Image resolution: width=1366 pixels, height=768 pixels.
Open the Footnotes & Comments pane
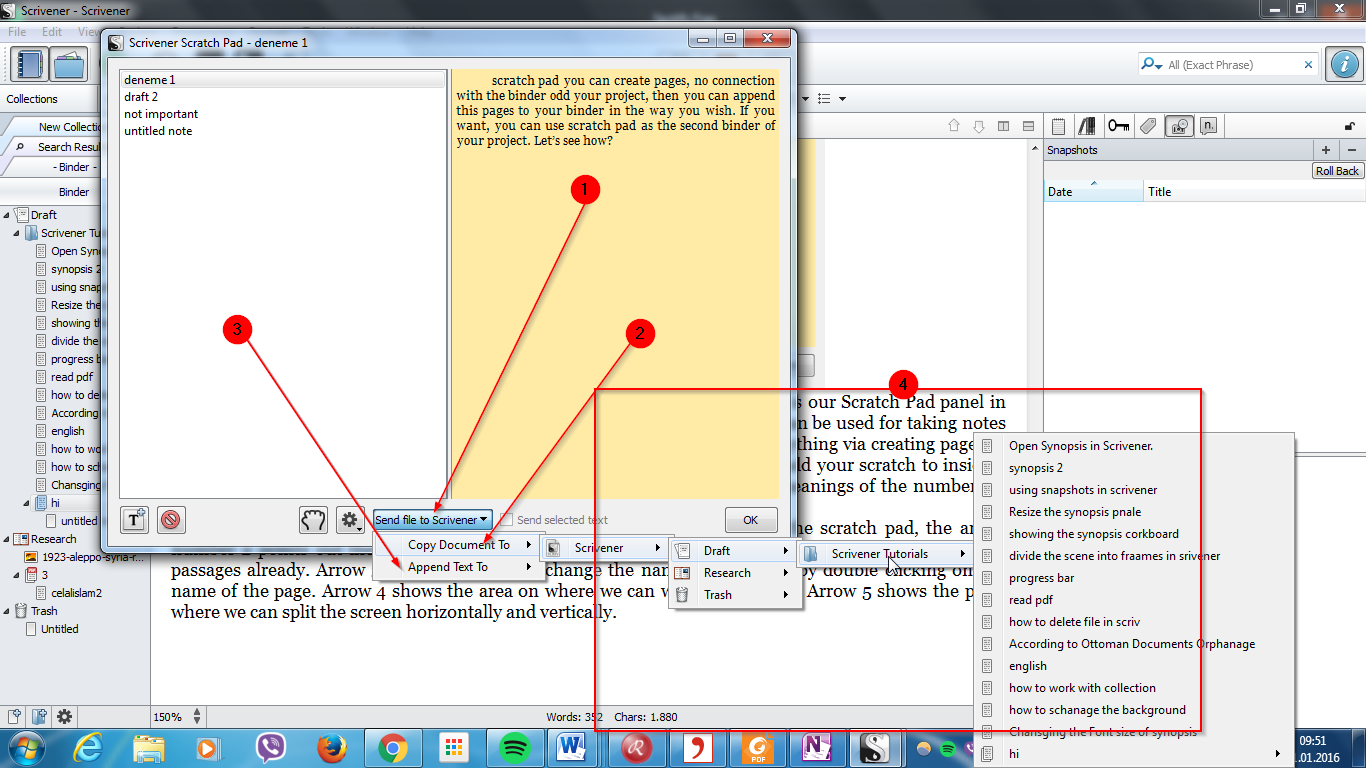[x=1208, y=126]
